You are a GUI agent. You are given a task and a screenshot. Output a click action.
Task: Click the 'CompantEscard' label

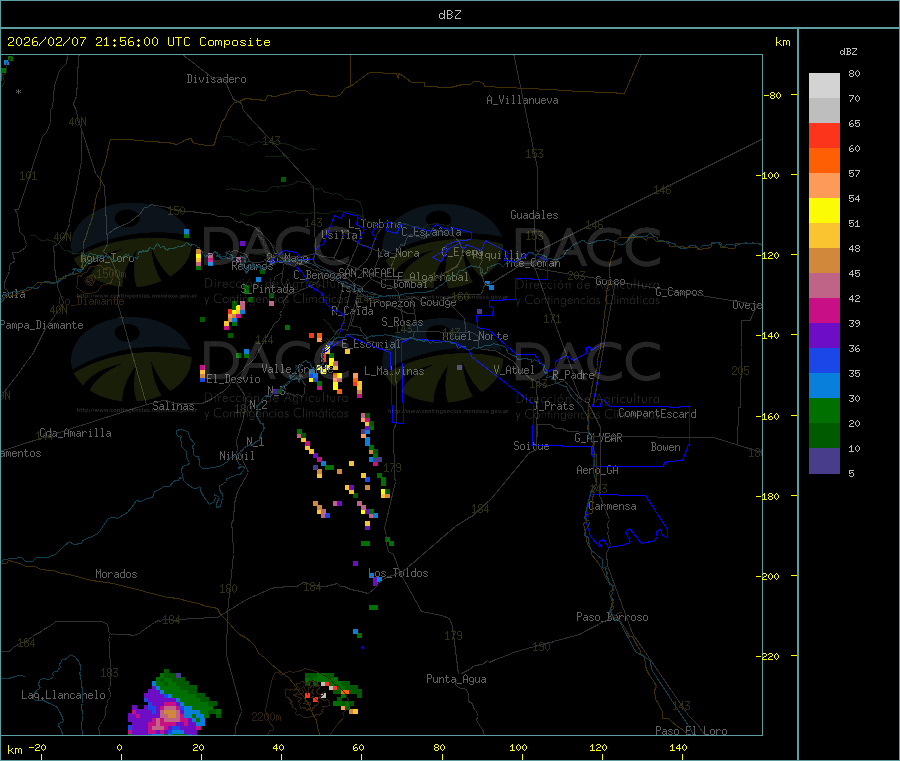pyautogui.click(x=658, y=413)
